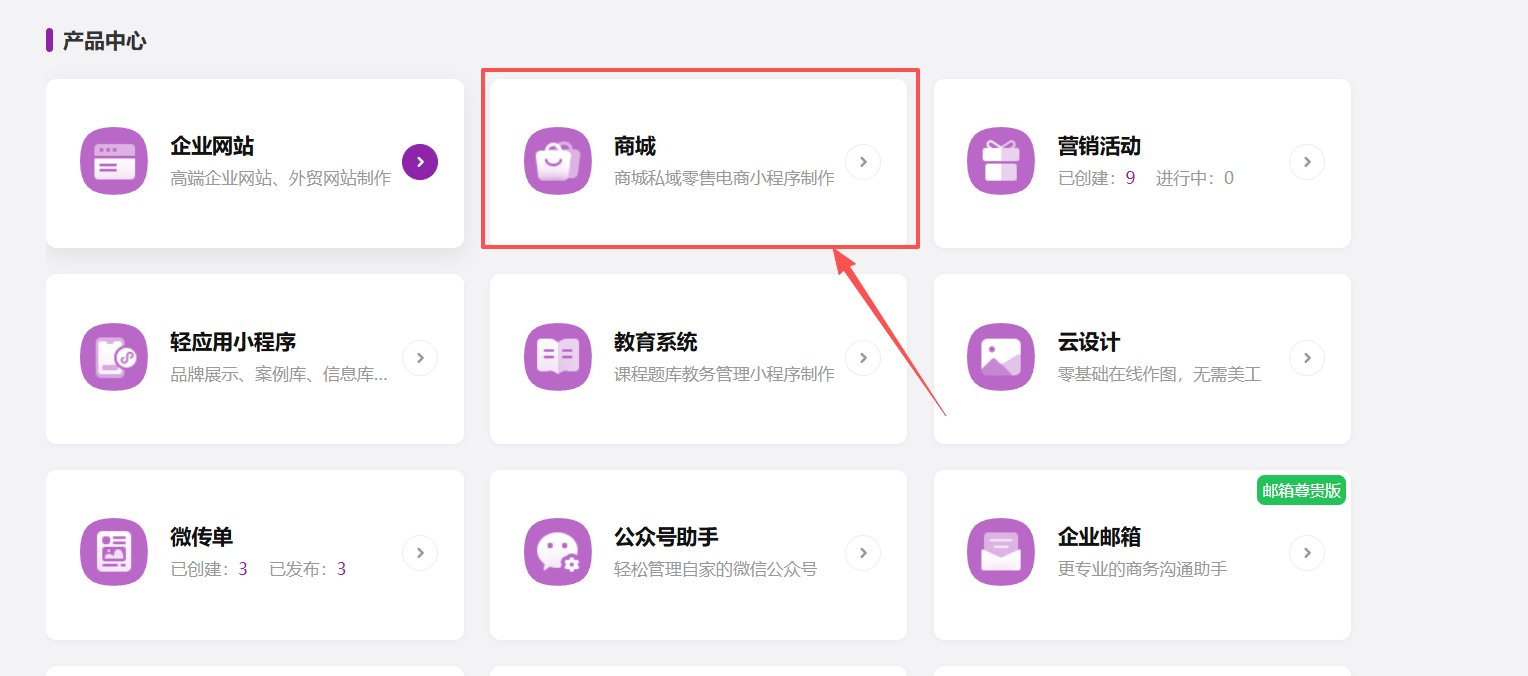This screenshot has height=676, width=1528.
Task: Open the purple arrow beside 企业网站
Action: pyautogui.click(x=420, y=162)
